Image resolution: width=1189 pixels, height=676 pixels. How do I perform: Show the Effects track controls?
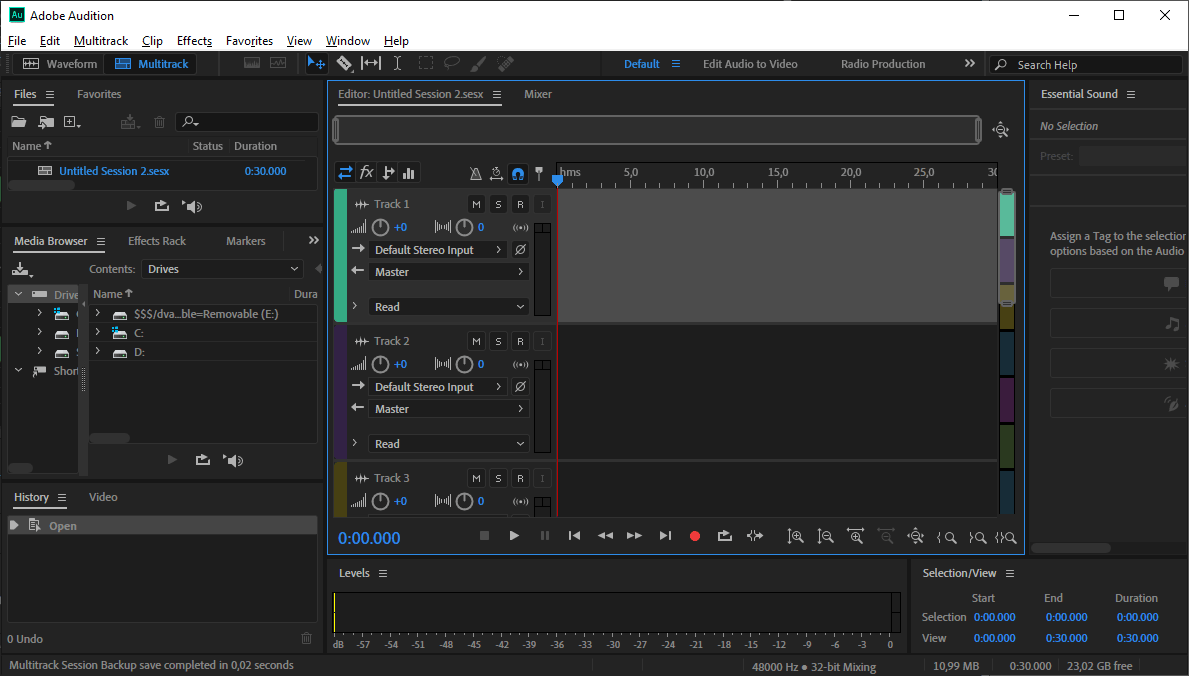[x=366, y=173]
